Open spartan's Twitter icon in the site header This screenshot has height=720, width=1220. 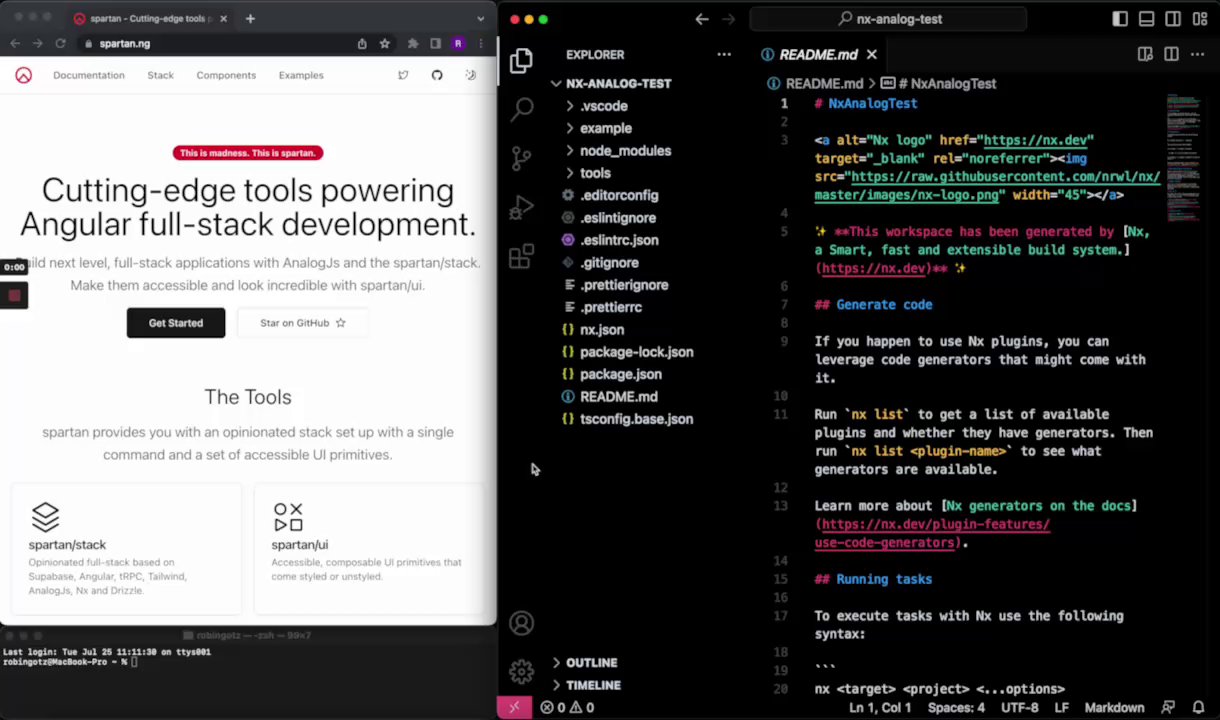(x=403, y=75)
